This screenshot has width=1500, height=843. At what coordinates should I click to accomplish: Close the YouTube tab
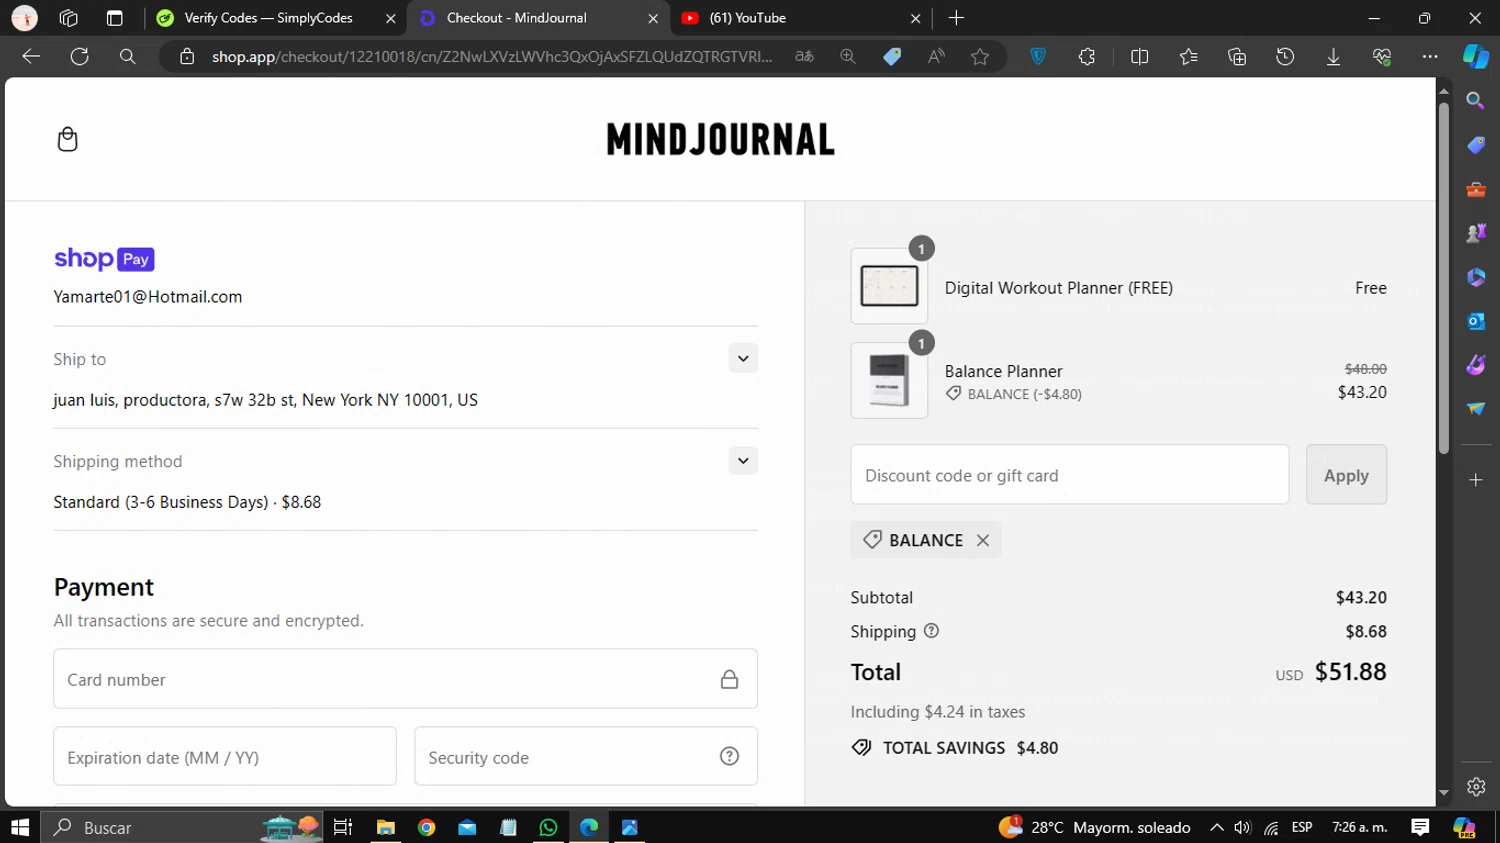[915, 18]
